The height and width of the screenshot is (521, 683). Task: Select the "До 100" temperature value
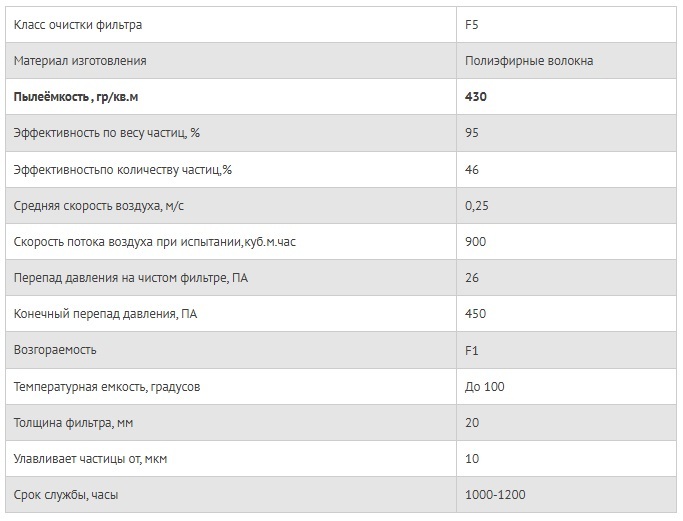tap(485, 386)
